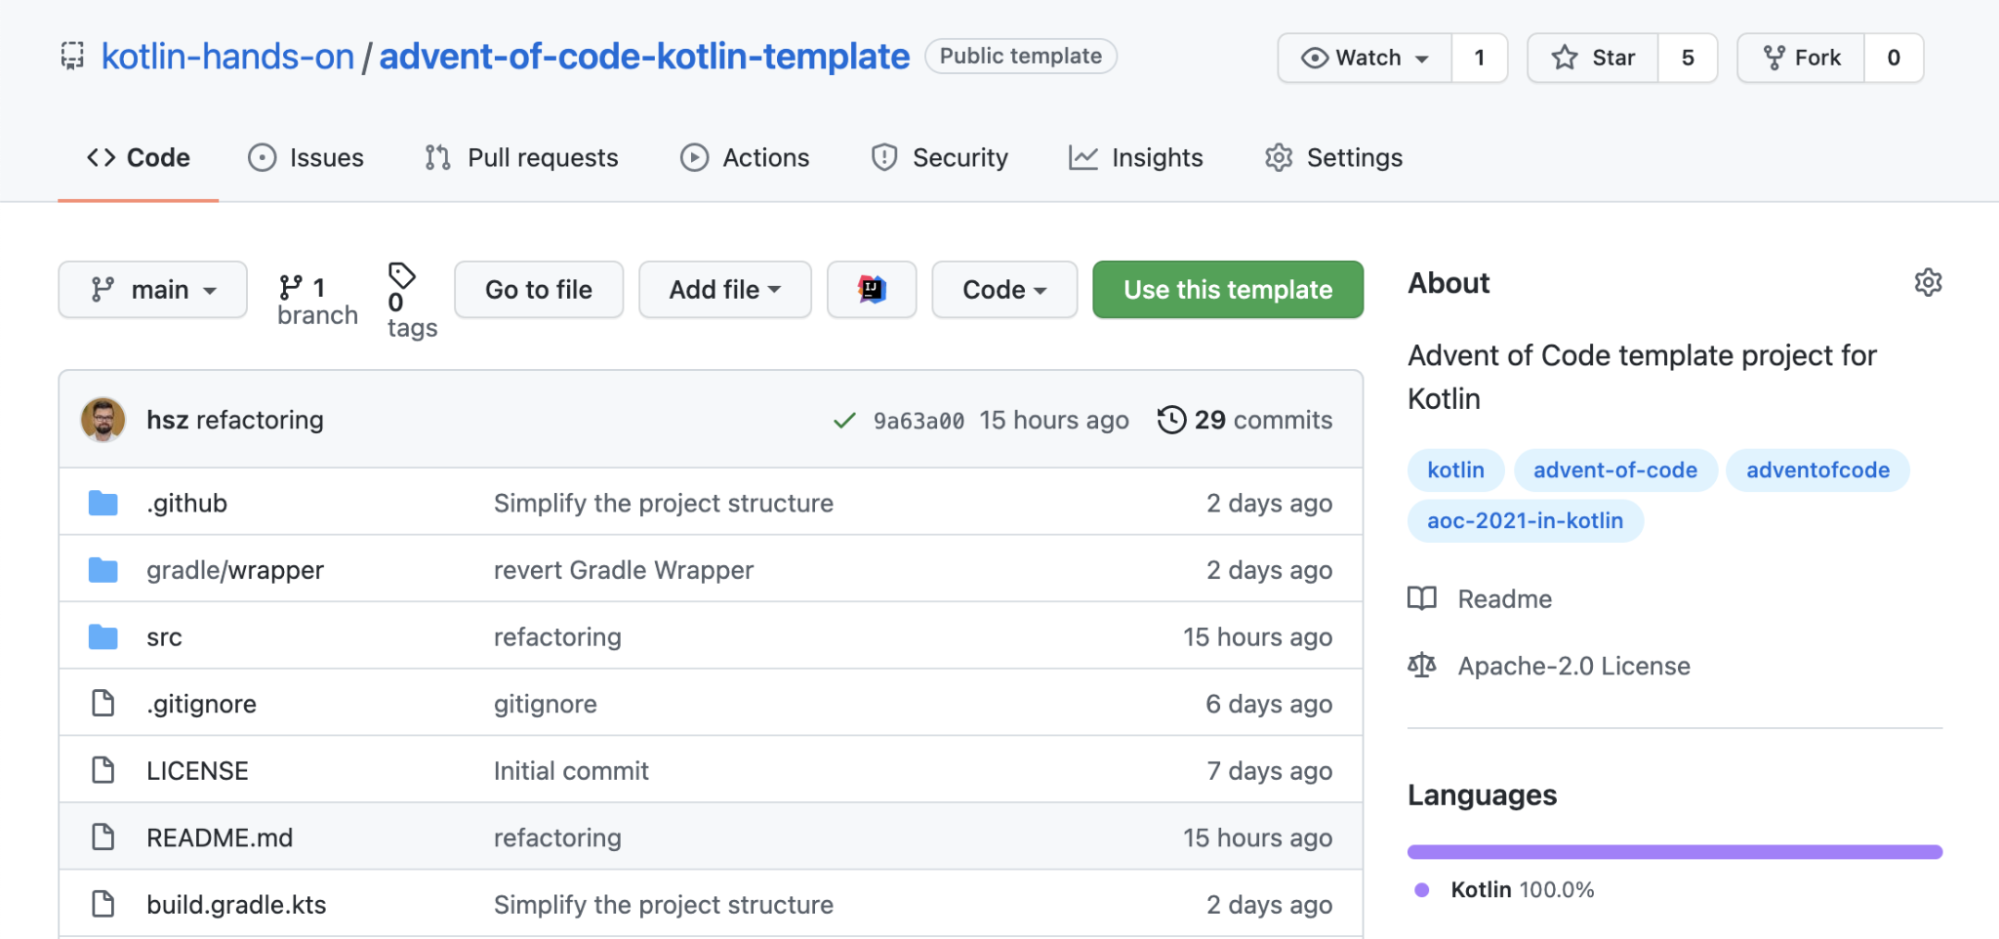The image size is (1999, 939).
Task: Click the LICENSE file icon
Action: pos(103,771)
